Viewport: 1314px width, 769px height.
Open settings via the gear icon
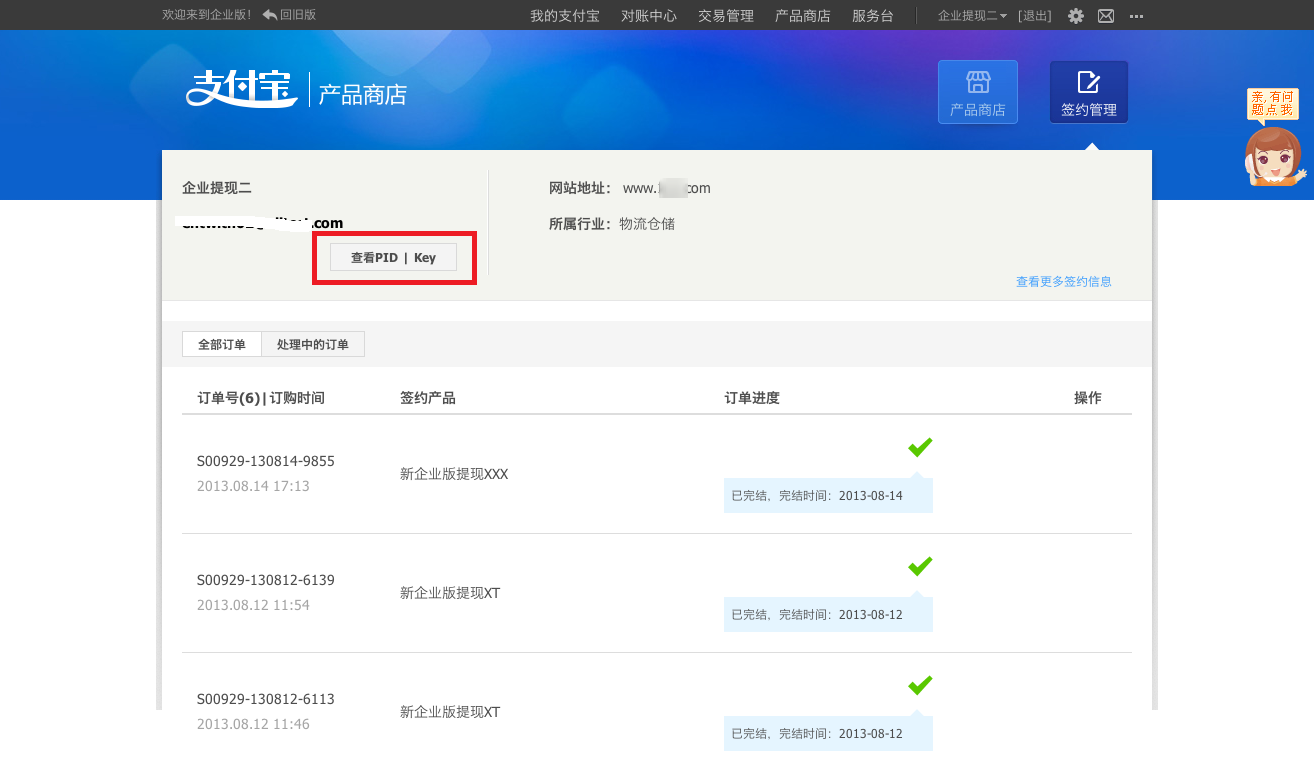tap(1075, 16)
